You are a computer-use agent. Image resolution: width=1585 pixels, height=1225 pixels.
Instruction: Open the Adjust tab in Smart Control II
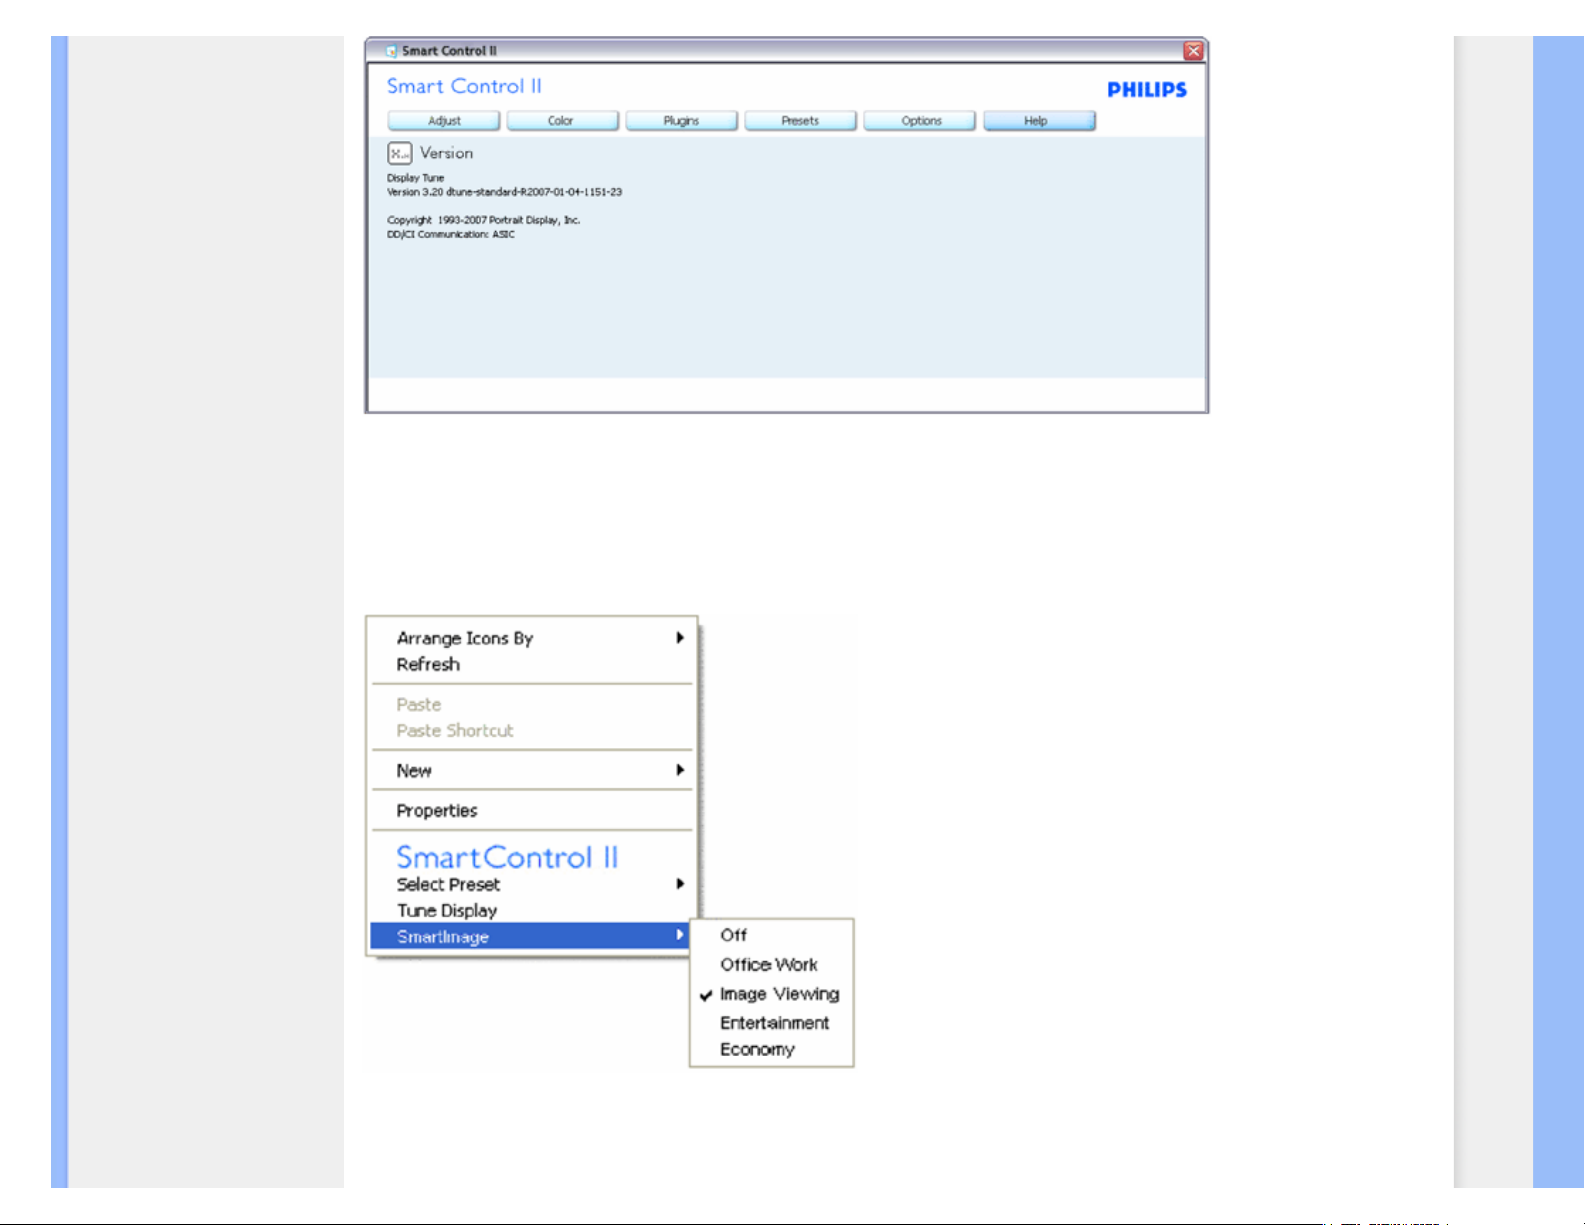tap(444, 121)
